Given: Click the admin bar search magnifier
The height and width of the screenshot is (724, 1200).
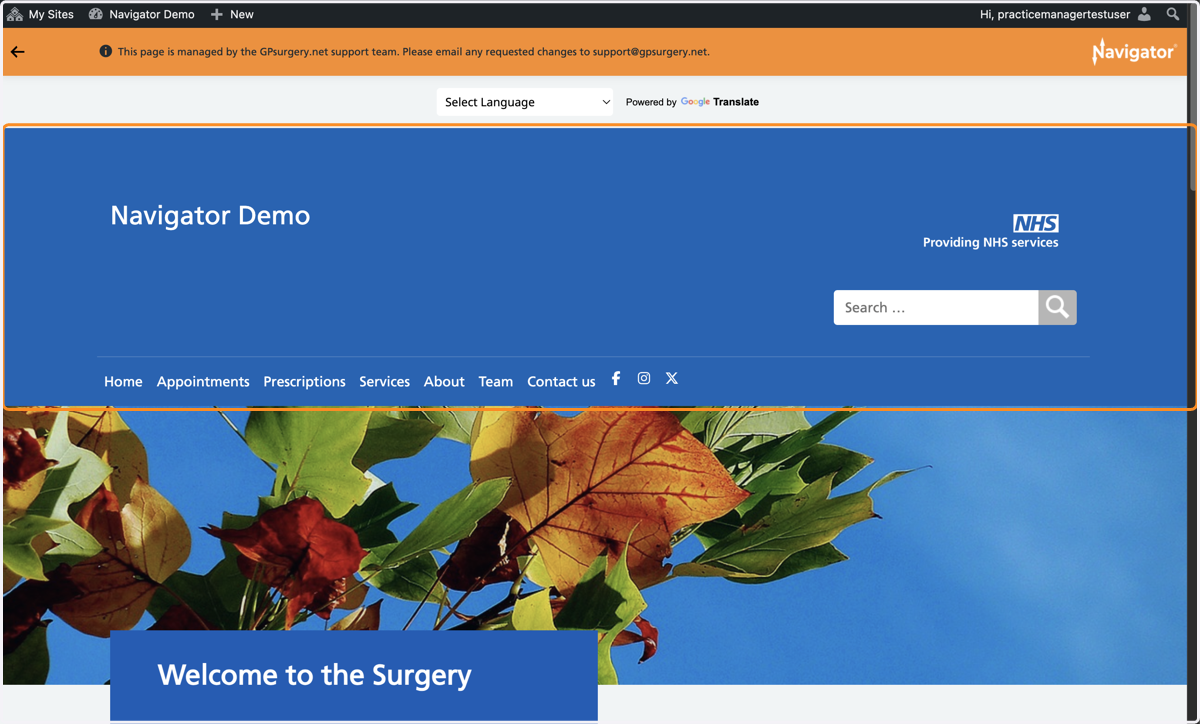Looking at the screenshot, I should [1173, 14].
